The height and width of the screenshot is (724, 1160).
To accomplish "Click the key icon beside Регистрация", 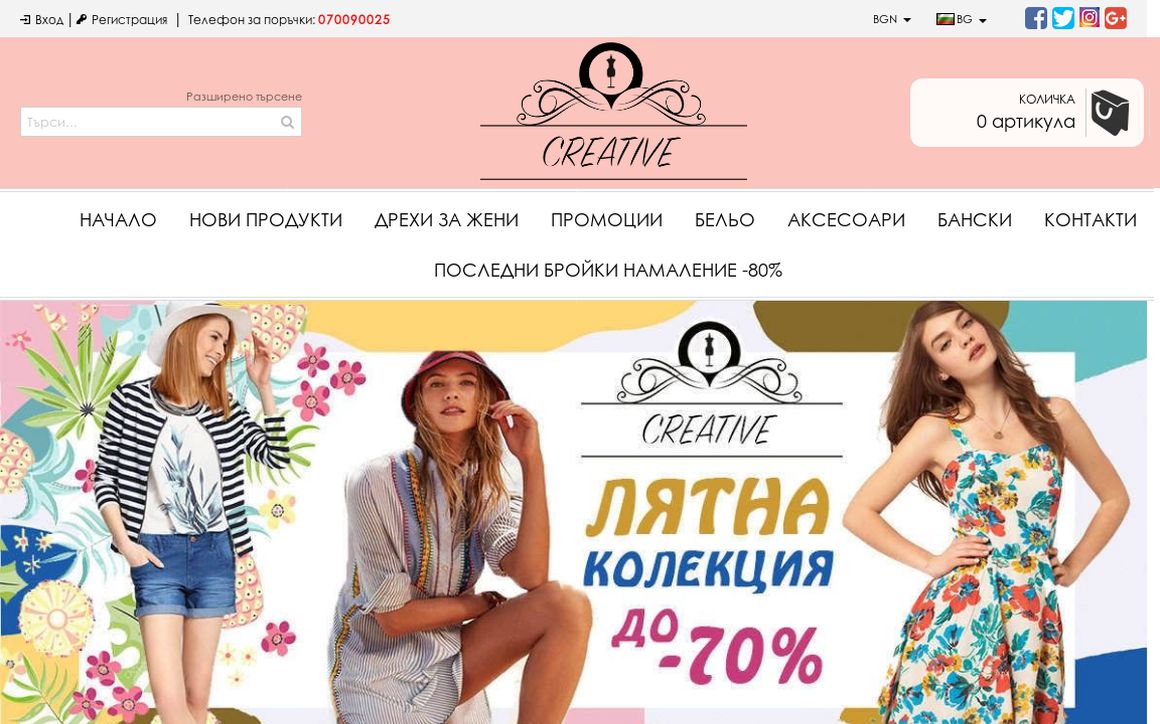I will pos(82,19).
